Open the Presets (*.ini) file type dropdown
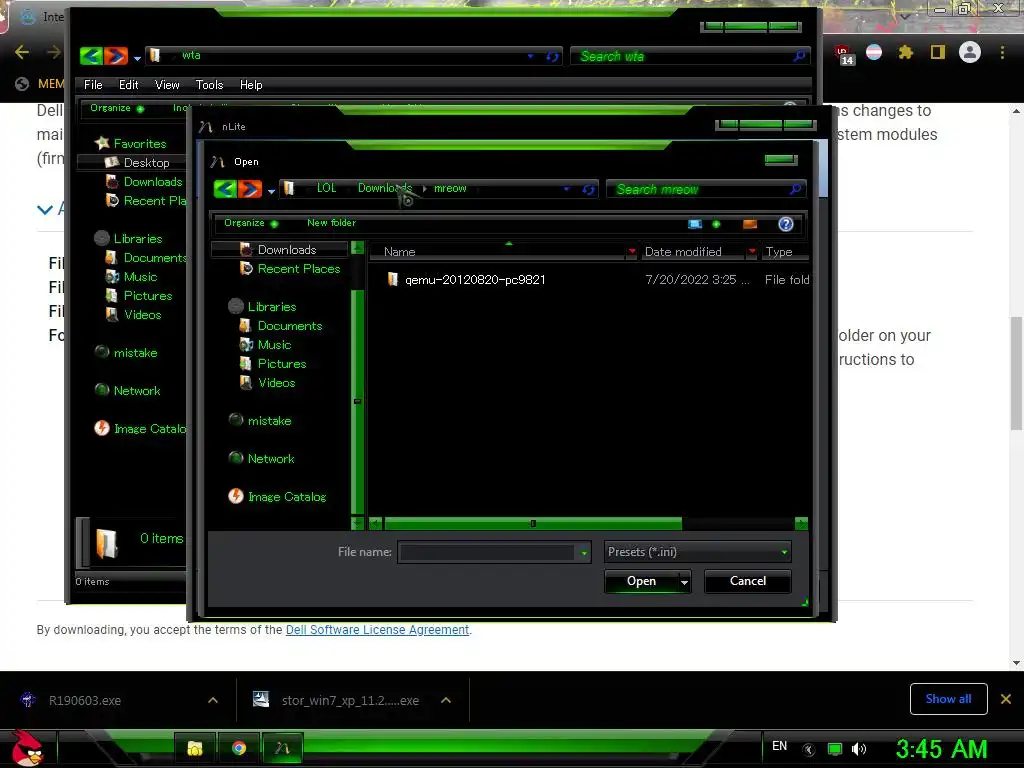Screen dimensions: 1024x768 coord(697,552)
